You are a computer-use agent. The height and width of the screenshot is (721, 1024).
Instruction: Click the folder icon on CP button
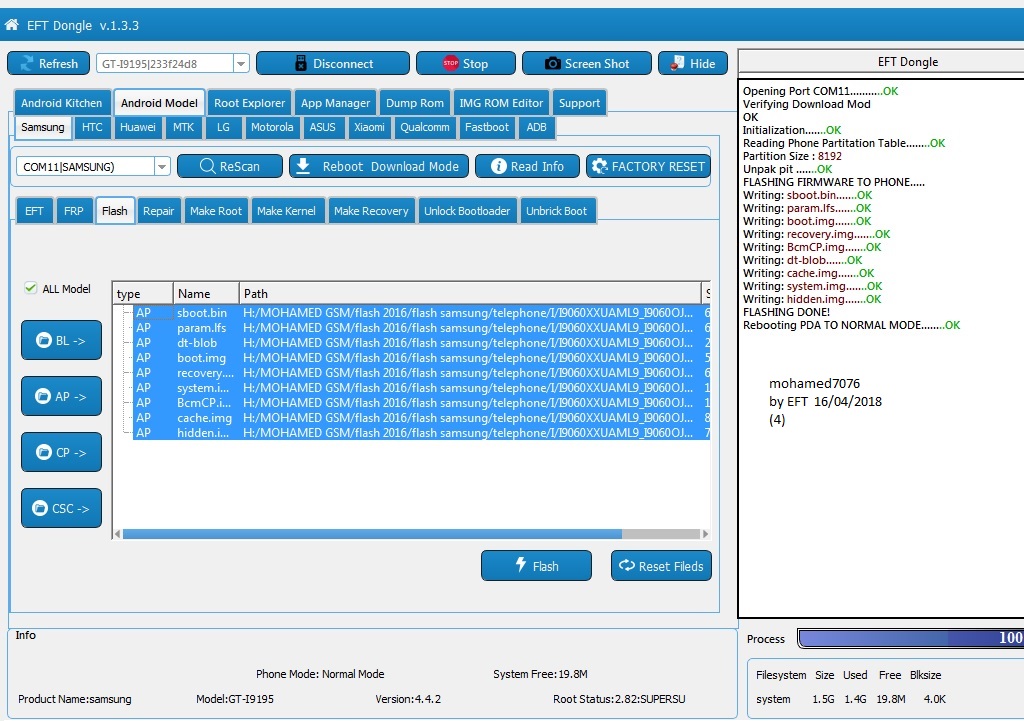(44, 452)
